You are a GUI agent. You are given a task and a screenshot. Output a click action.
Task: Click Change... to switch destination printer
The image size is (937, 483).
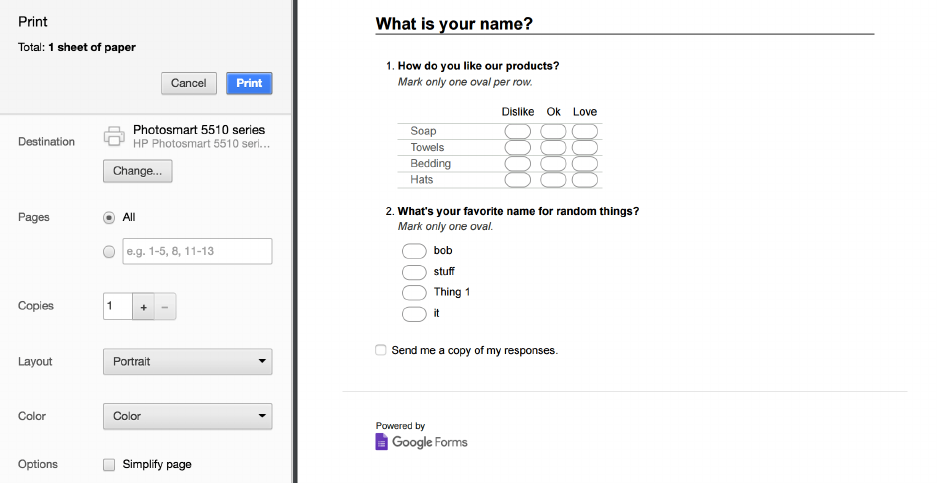coord(137,171)
